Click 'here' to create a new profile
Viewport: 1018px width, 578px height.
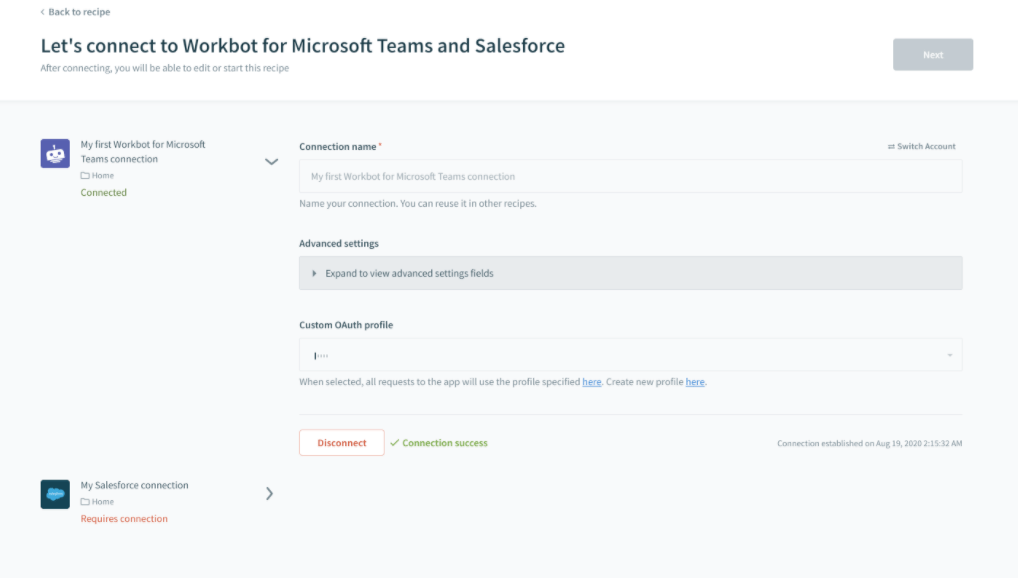(695, 381)
